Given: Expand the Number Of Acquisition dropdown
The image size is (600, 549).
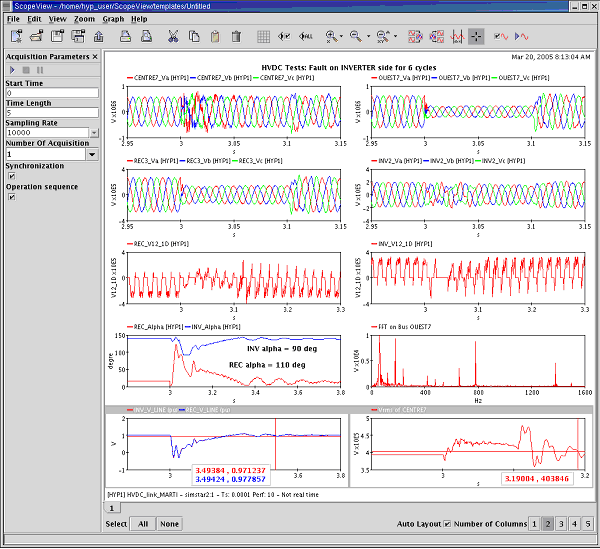Looking at the screenshot, I should 92,154.
